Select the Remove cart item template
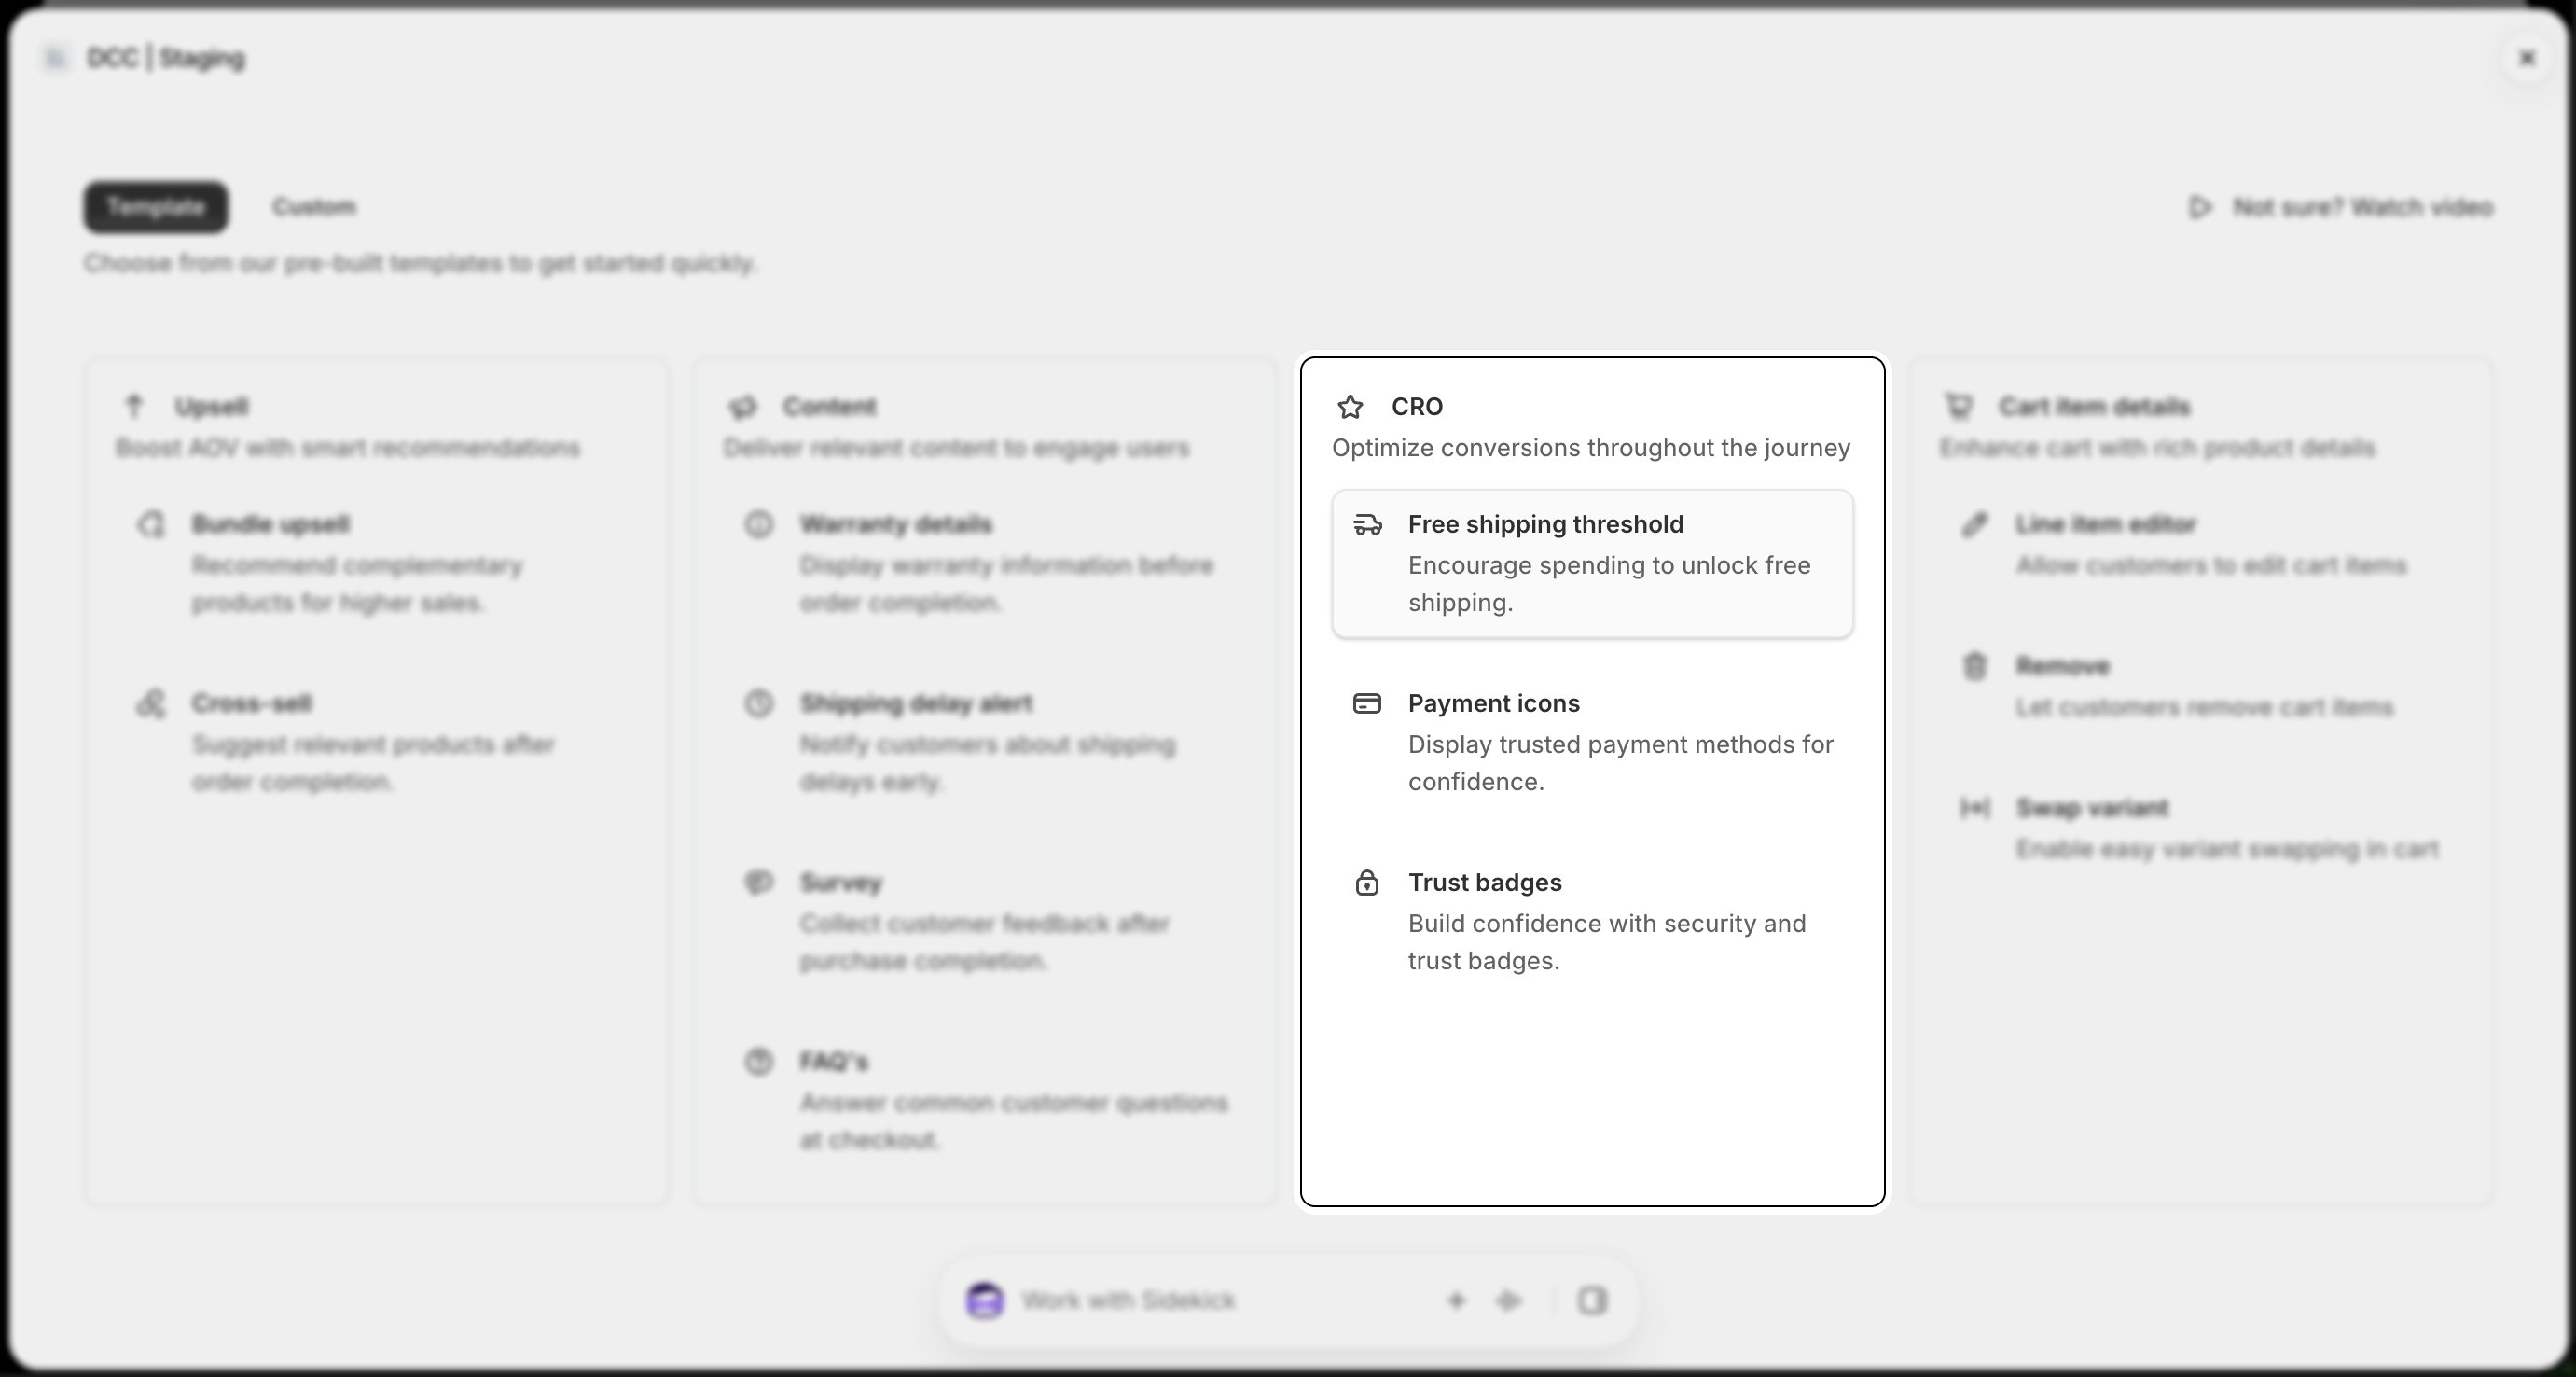The width and height of the screenshot is (2576, 1377). coord(2200,687)
